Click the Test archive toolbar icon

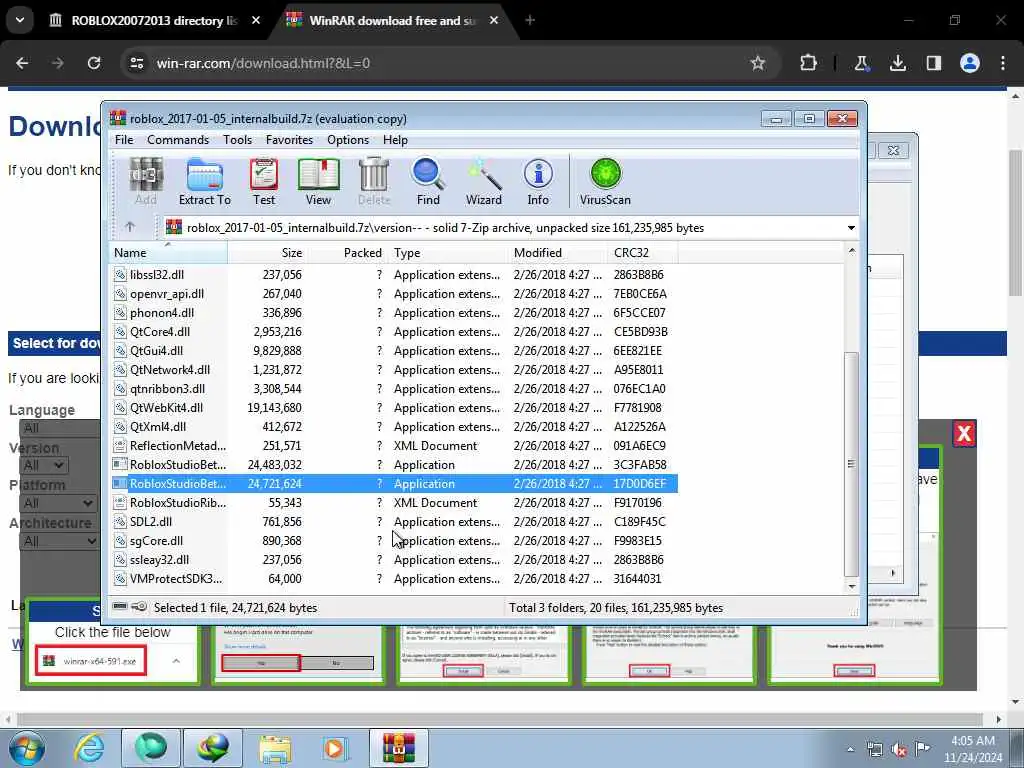tap(264, 182)
